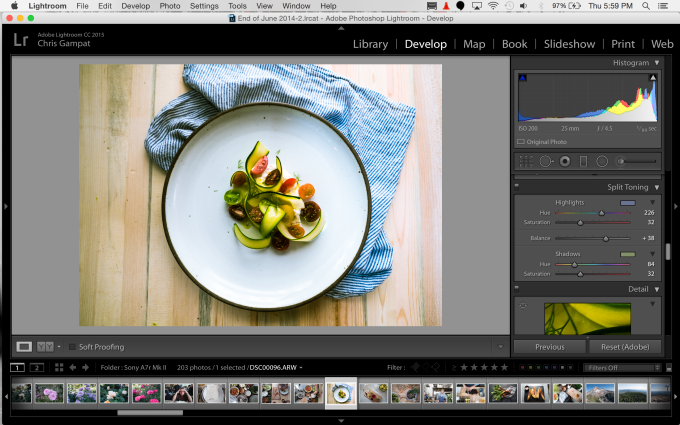Select the Radial Filter tool
Image resolution: width=680 pixels, height=425 pixels.
click(x=602, y=161)
